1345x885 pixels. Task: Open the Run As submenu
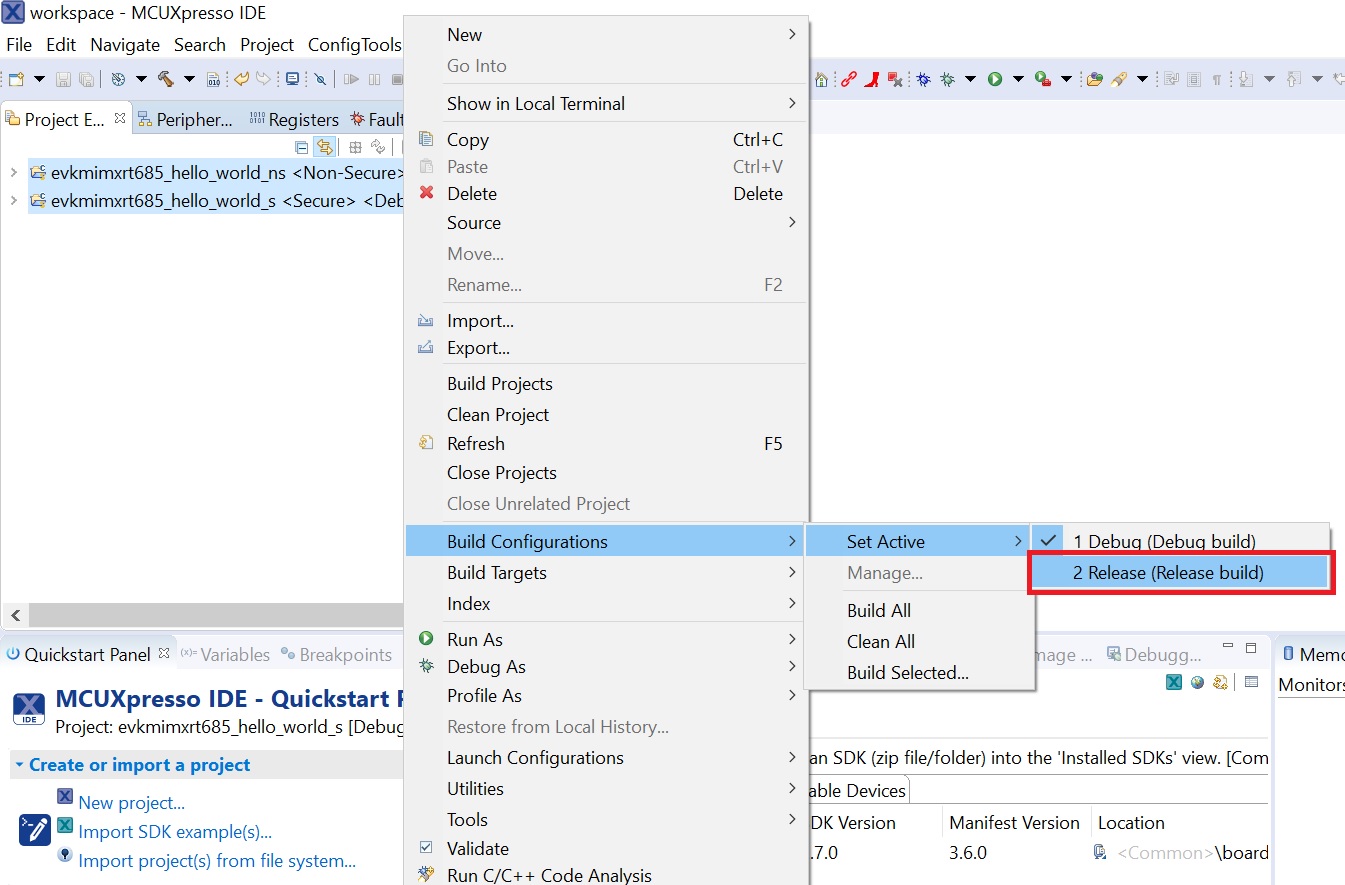tap(606, 640)
